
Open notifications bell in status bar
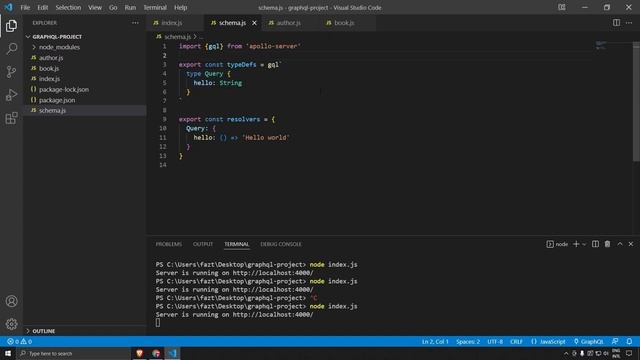click(629, 342)
